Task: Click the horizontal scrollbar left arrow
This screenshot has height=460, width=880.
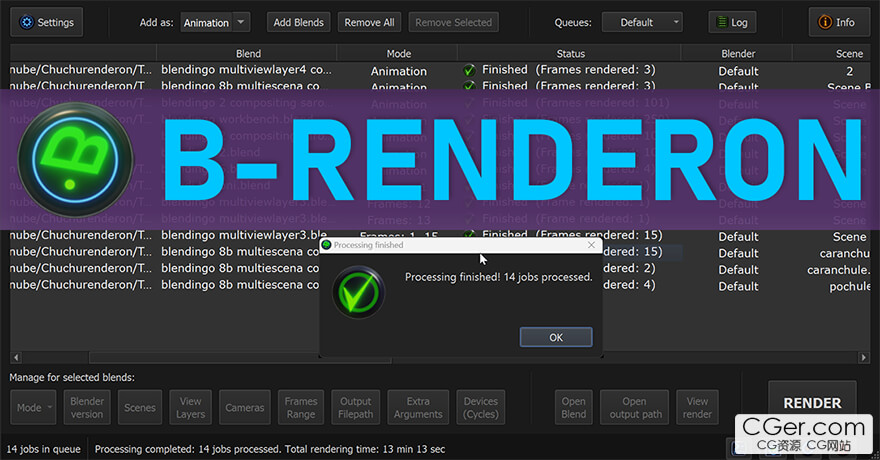Action: (16, 357)
